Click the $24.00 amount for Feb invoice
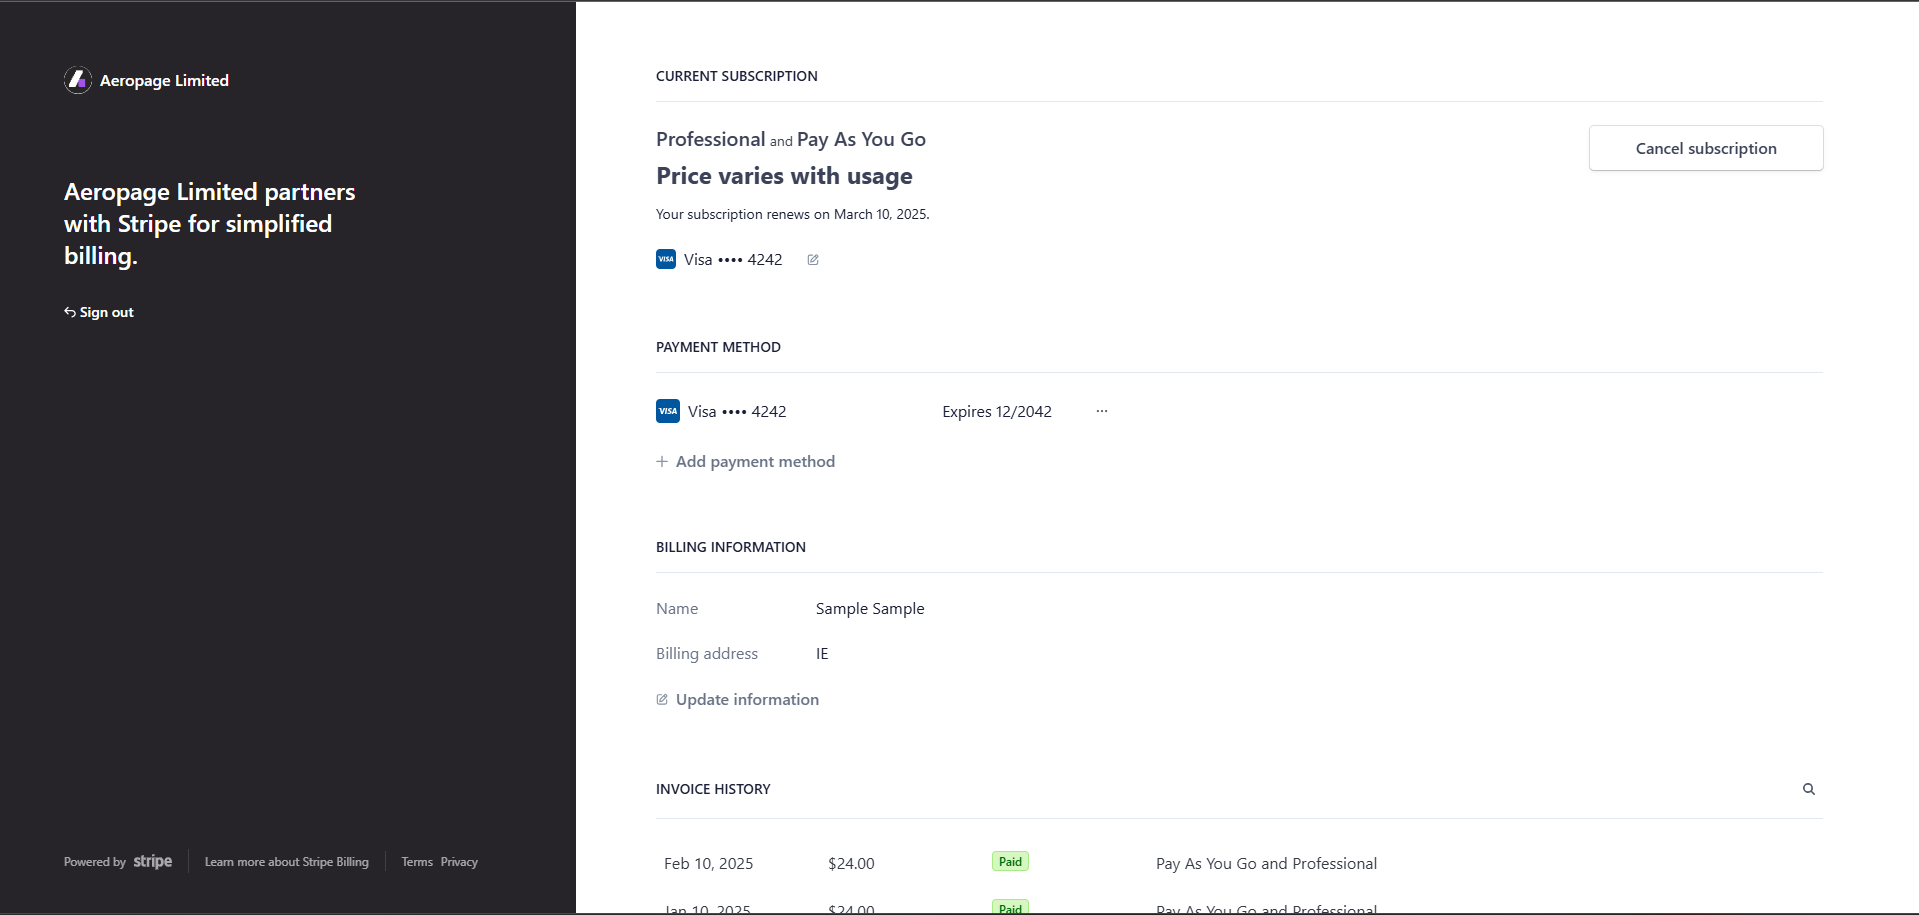 point(851,863)
